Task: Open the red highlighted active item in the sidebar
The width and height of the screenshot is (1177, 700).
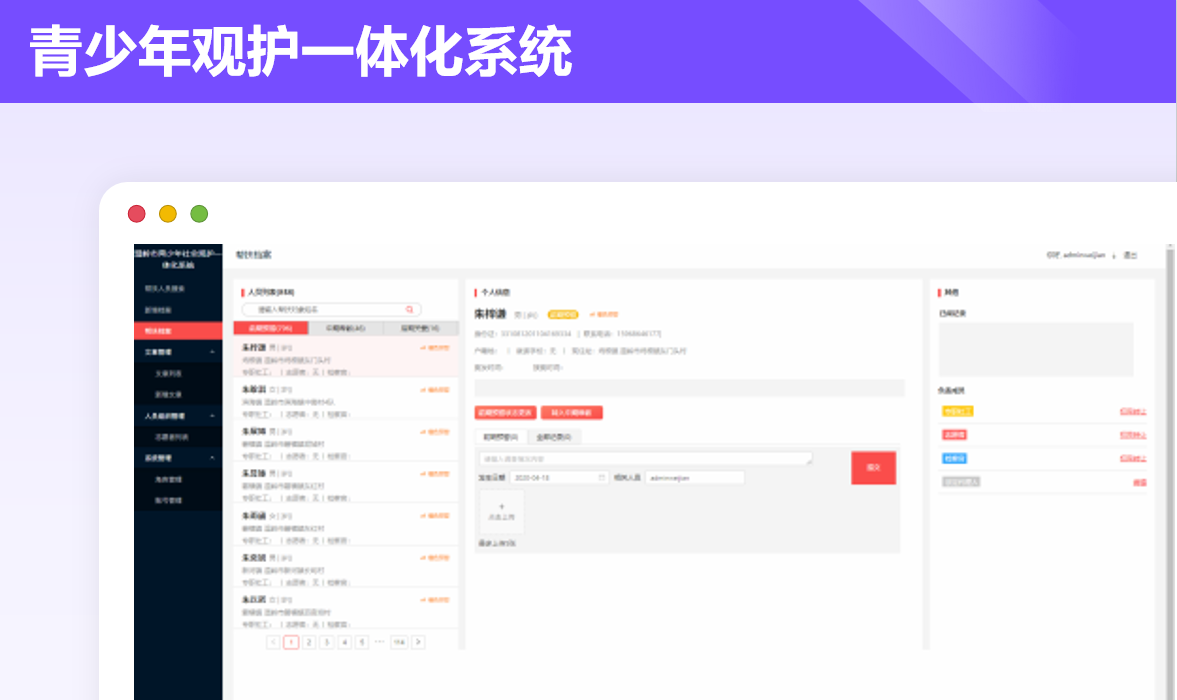Action: point(178,331)
